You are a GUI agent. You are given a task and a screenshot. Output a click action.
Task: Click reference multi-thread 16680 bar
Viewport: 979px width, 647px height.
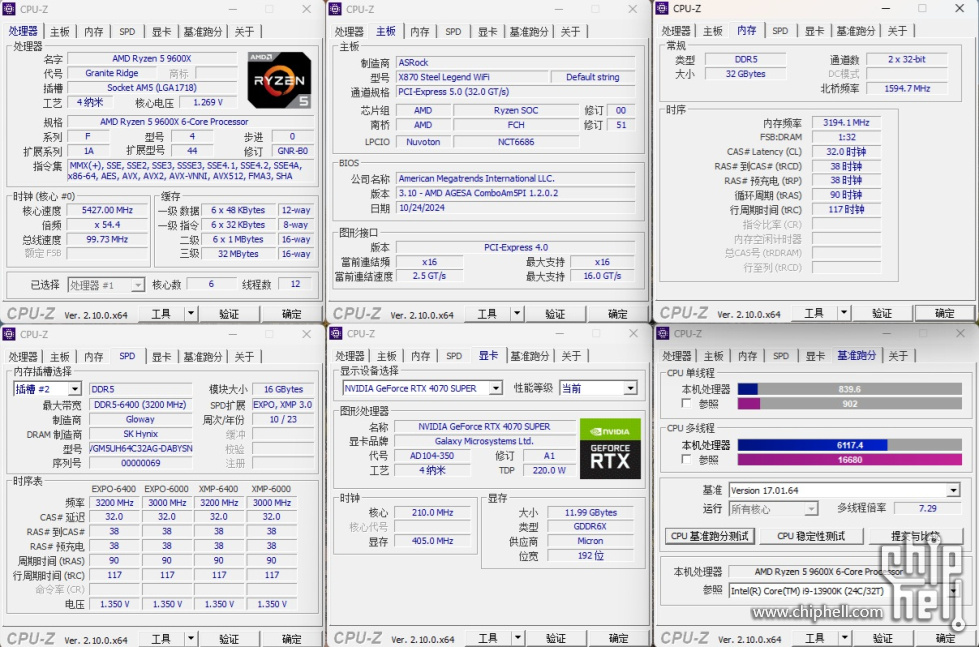tap(849, 460)
